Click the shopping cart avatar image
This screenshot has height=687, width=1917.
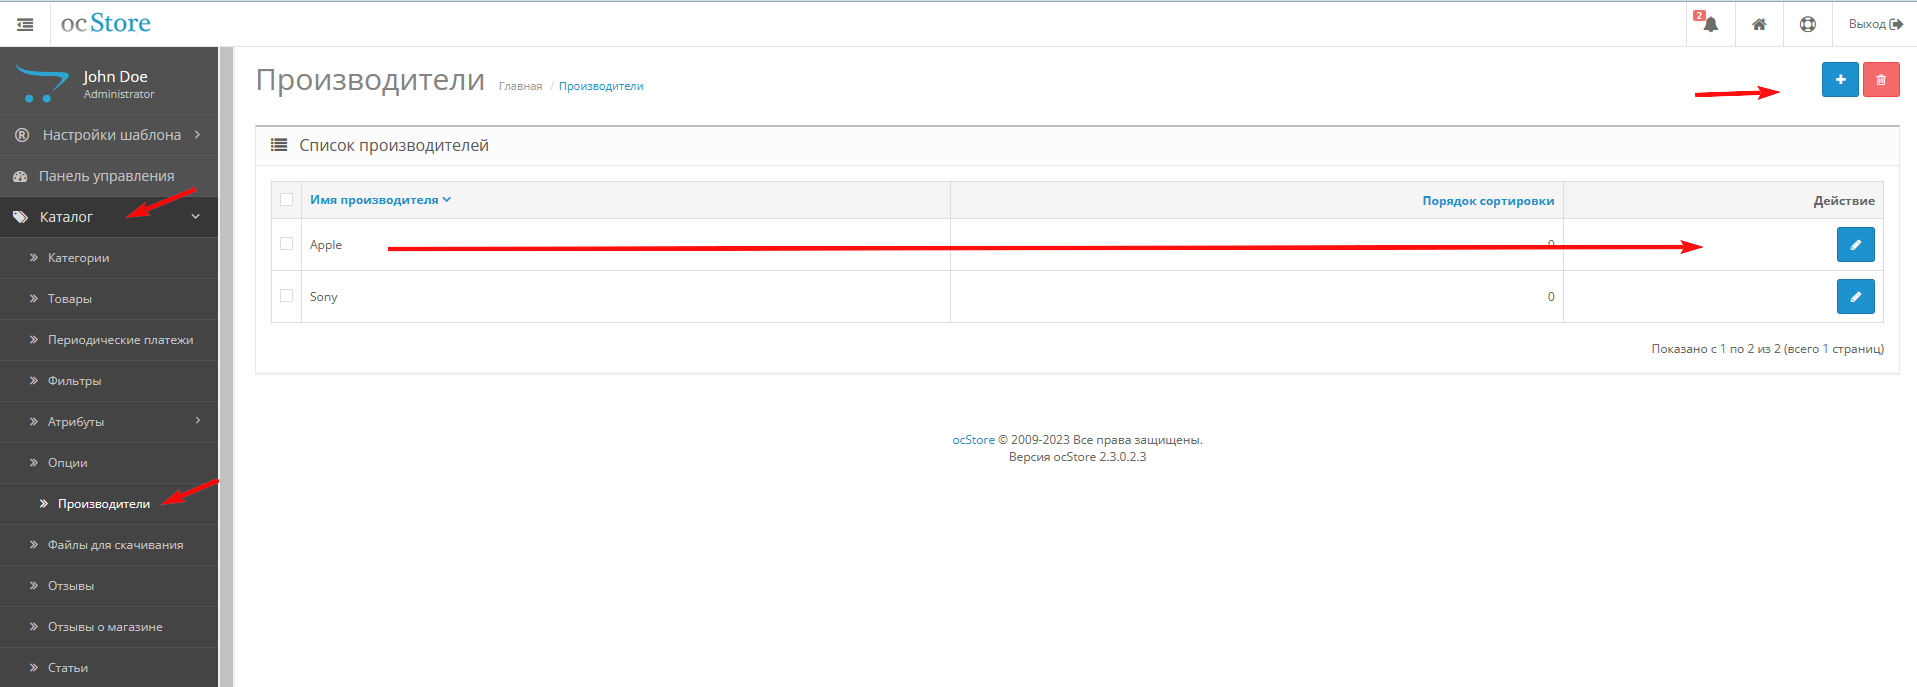pos(41,84)
